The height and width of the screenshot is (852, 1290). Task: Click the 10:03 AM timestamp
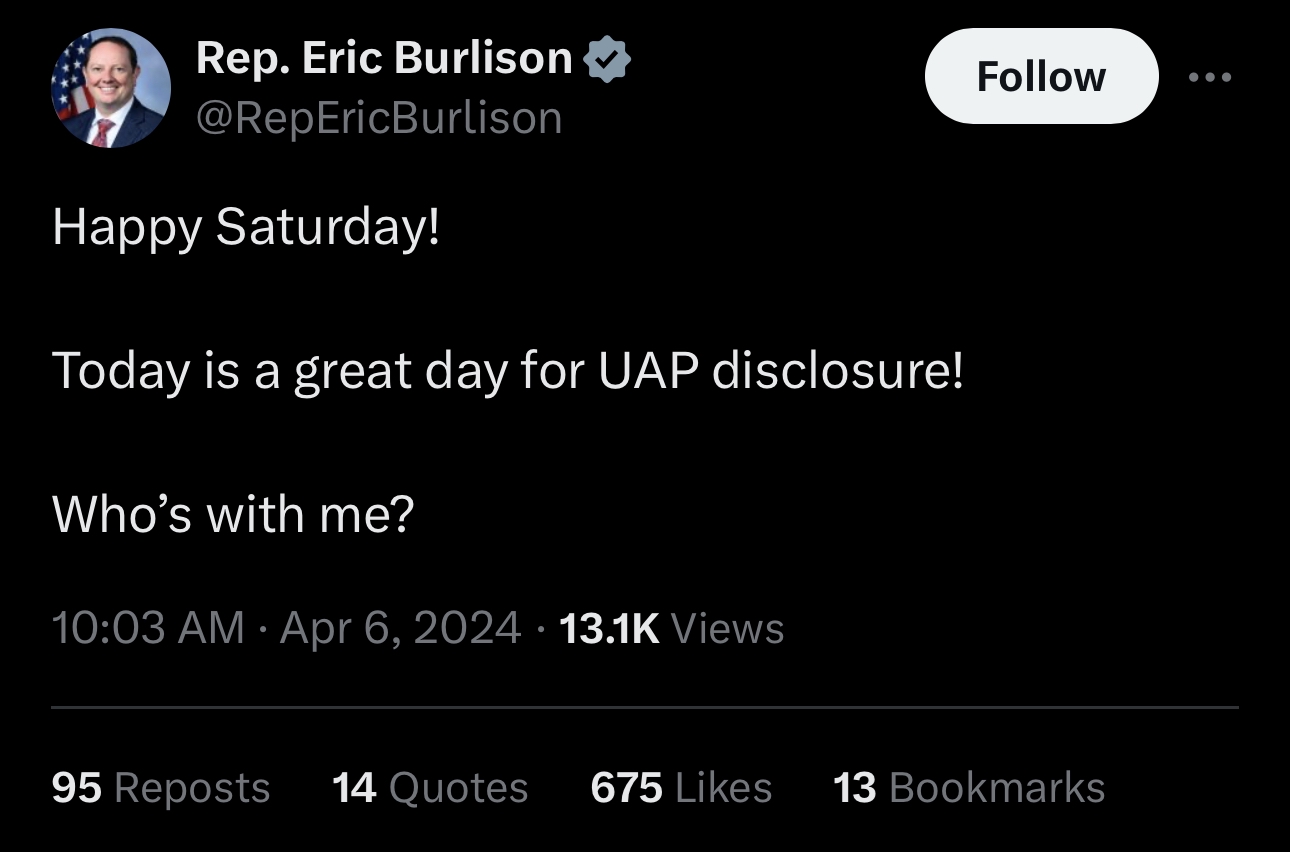(148, 628)
